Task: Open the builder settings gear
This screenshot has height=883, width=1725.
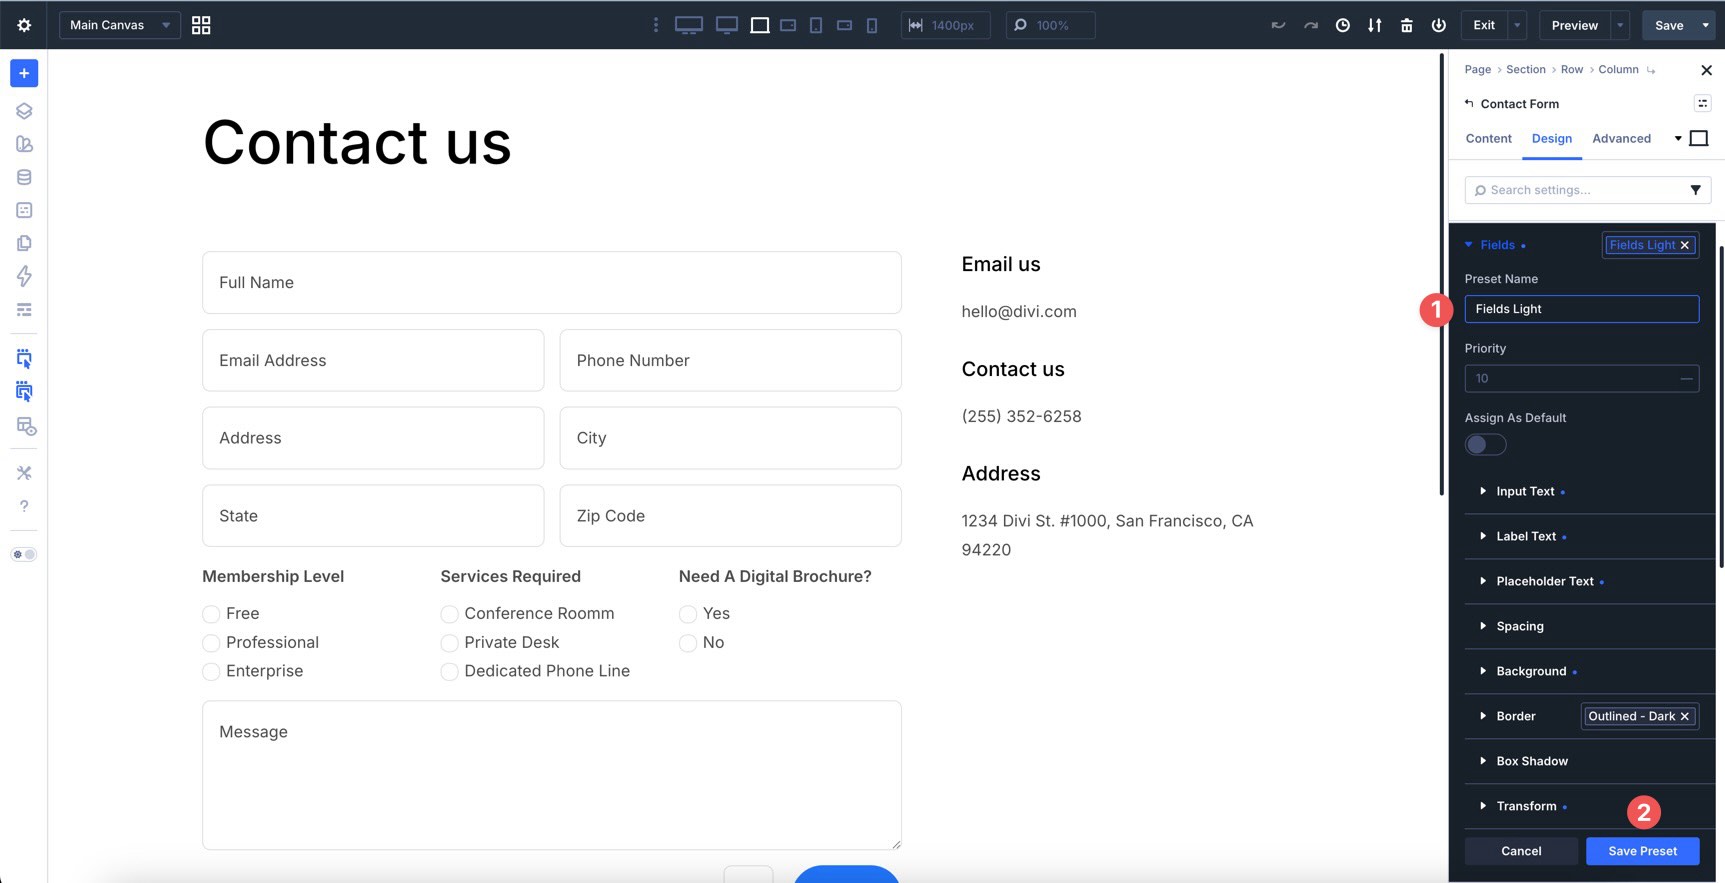Action: [24, 25]
